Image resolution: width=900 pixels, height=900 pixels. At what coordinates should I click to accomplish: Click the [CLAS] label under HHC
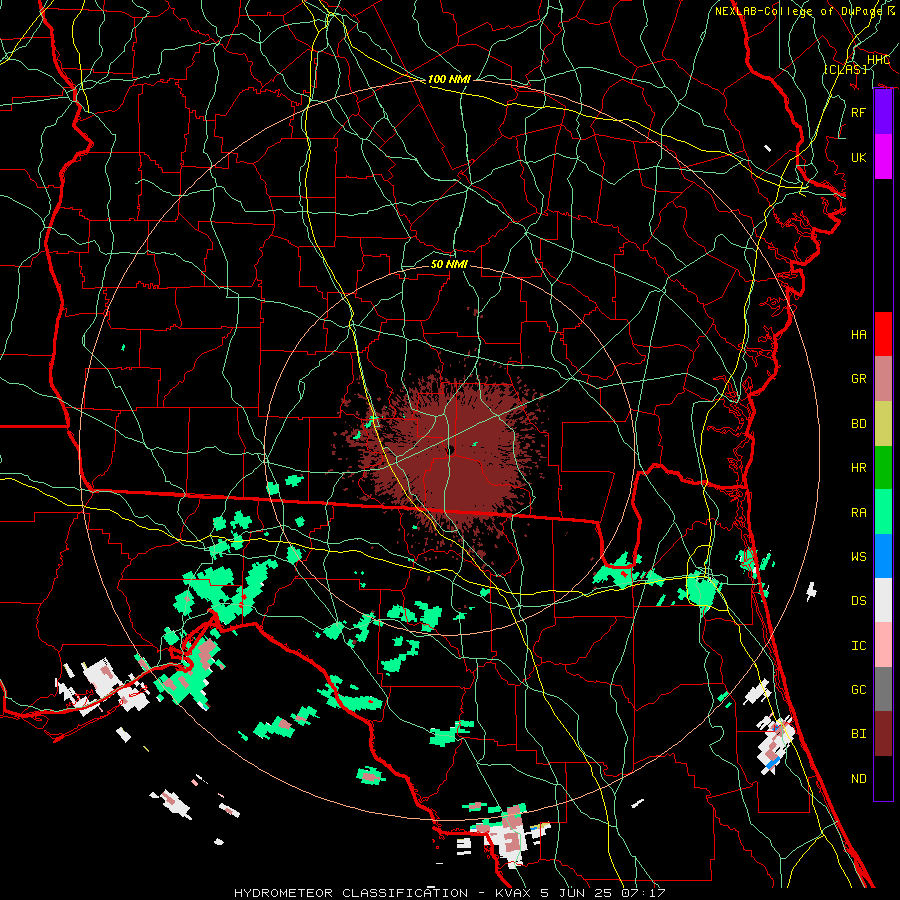click(845, 69)
